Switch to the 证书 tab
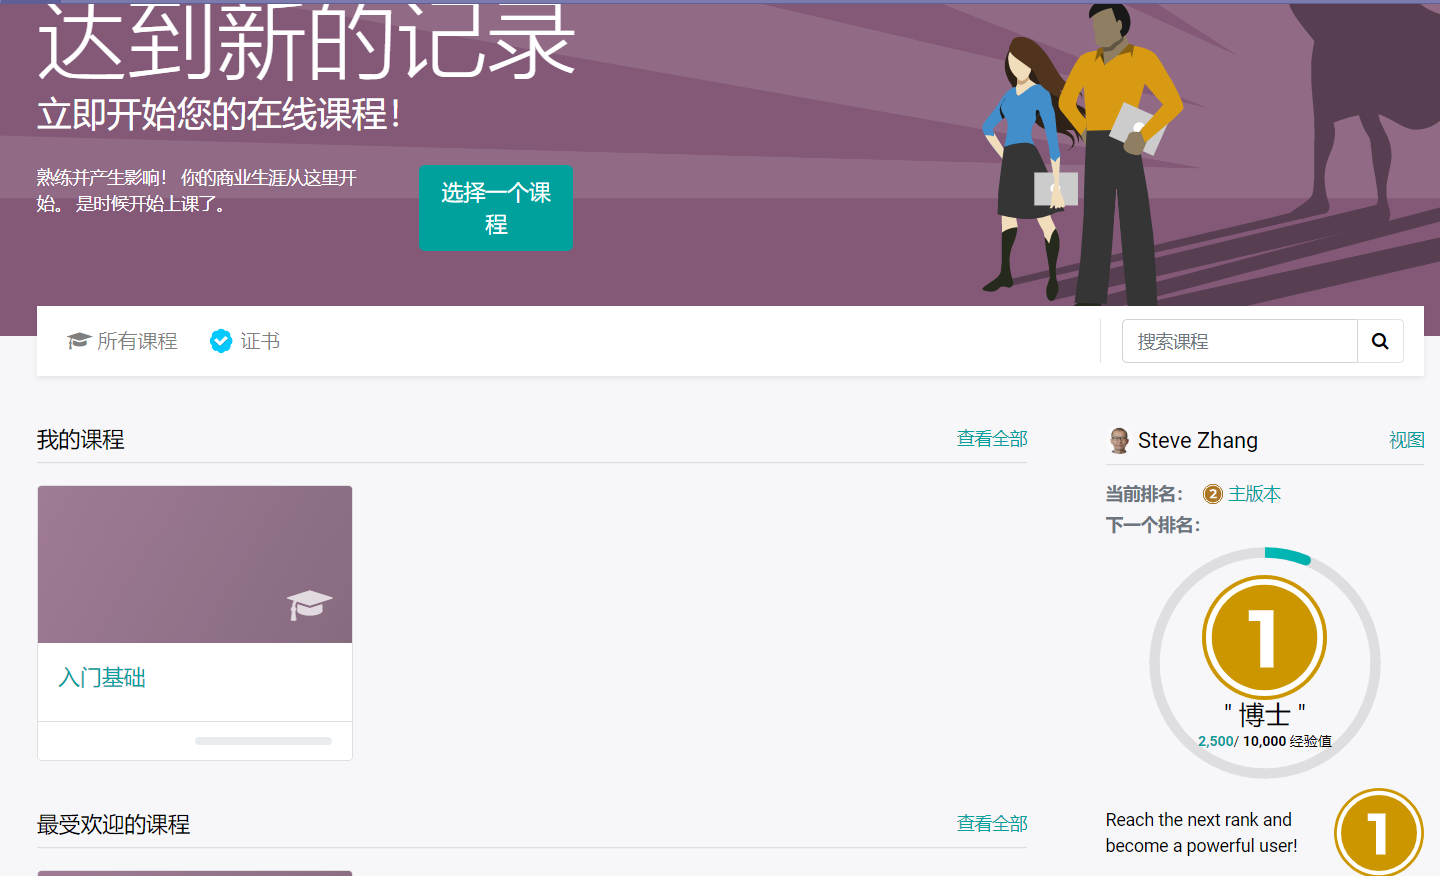 point(260,341)
